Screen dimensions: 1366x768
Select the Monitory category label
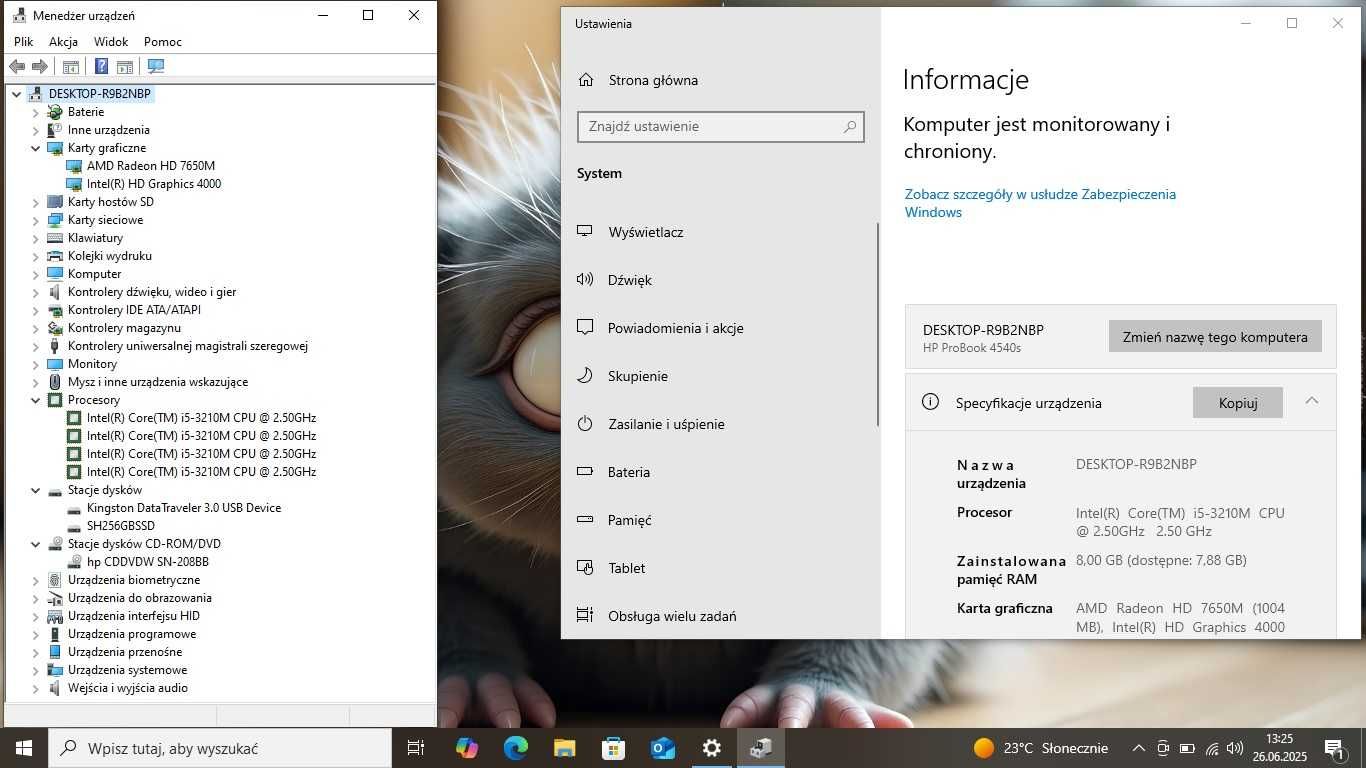click(x=92, y=364)
